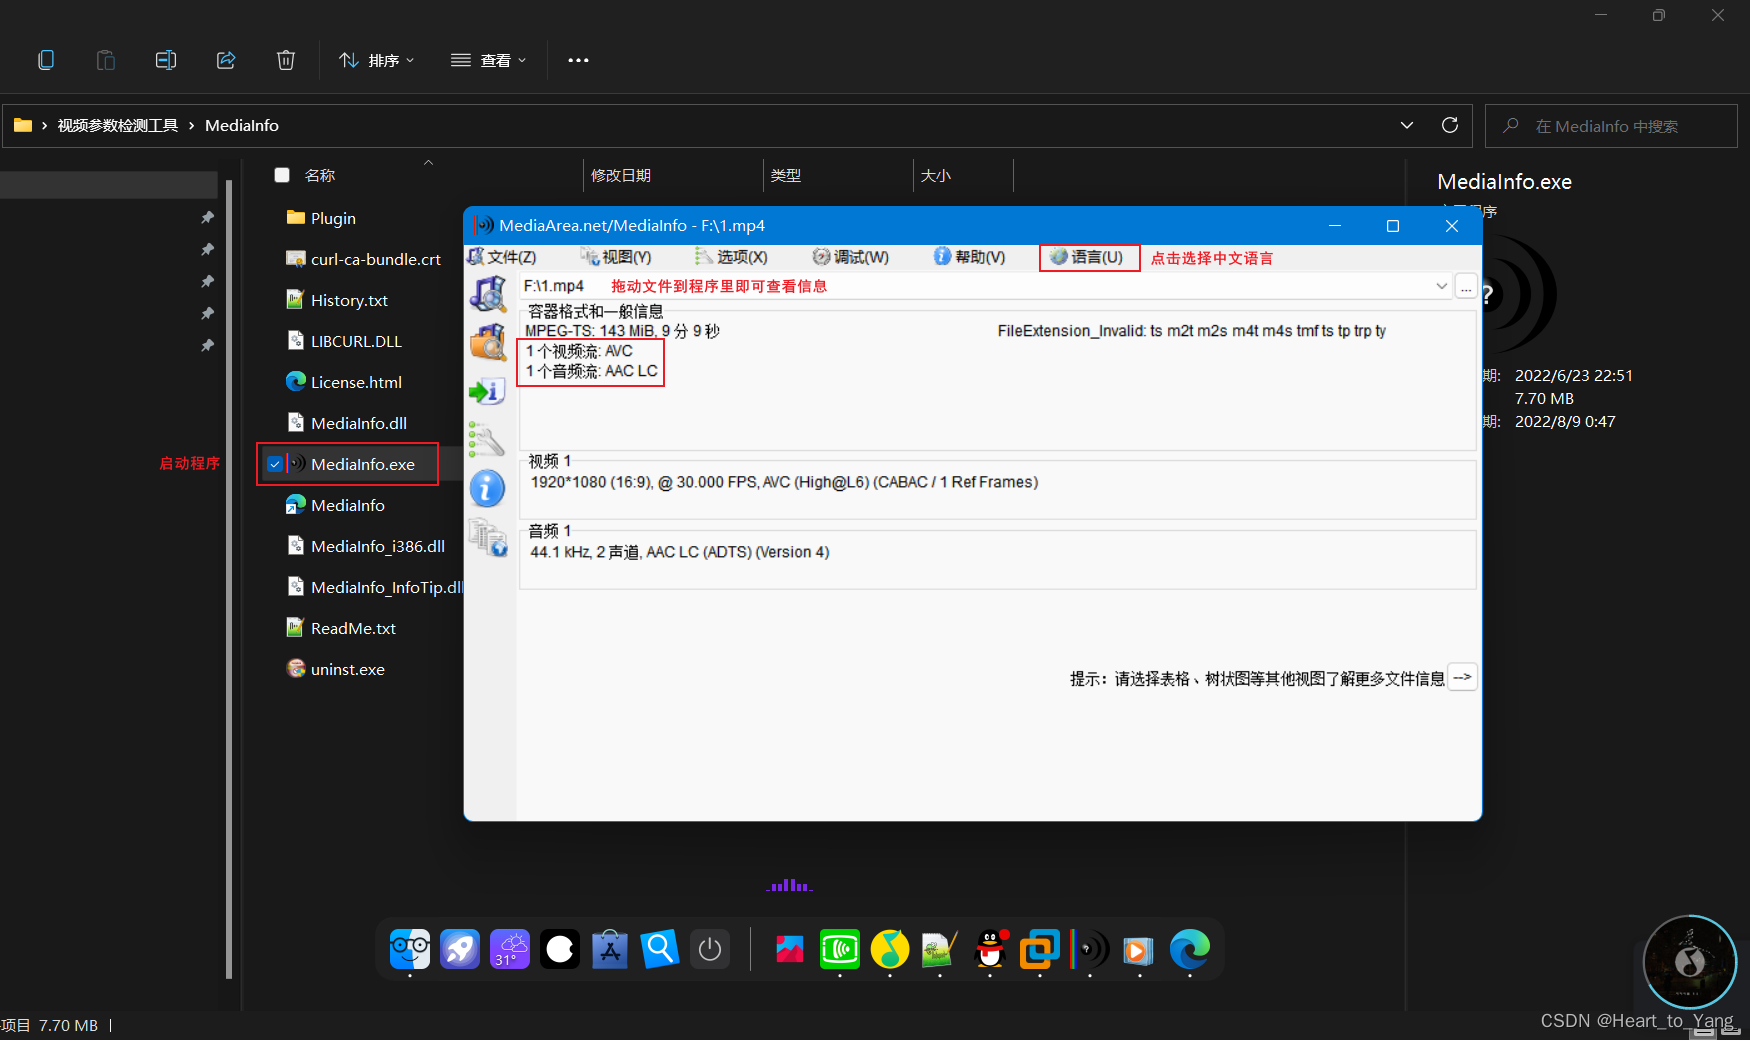Click the power button icon in dock
Screen dimensions: 1750x1041
tap(710, 949)
